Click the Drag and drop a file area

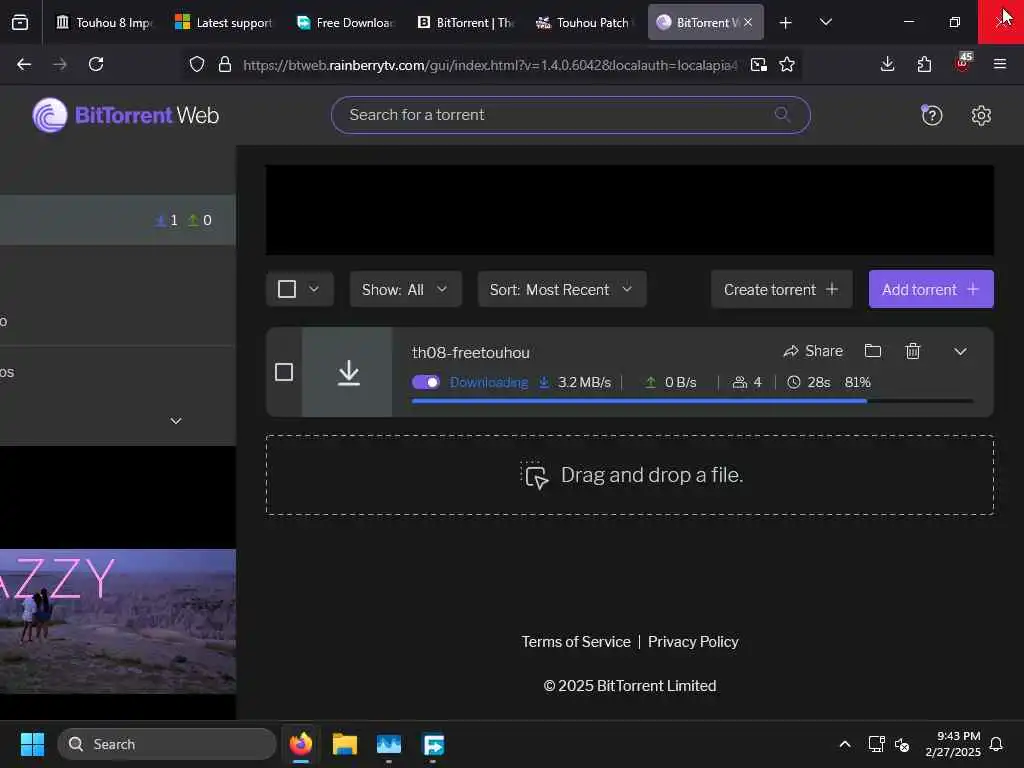(x=630, y=475)
